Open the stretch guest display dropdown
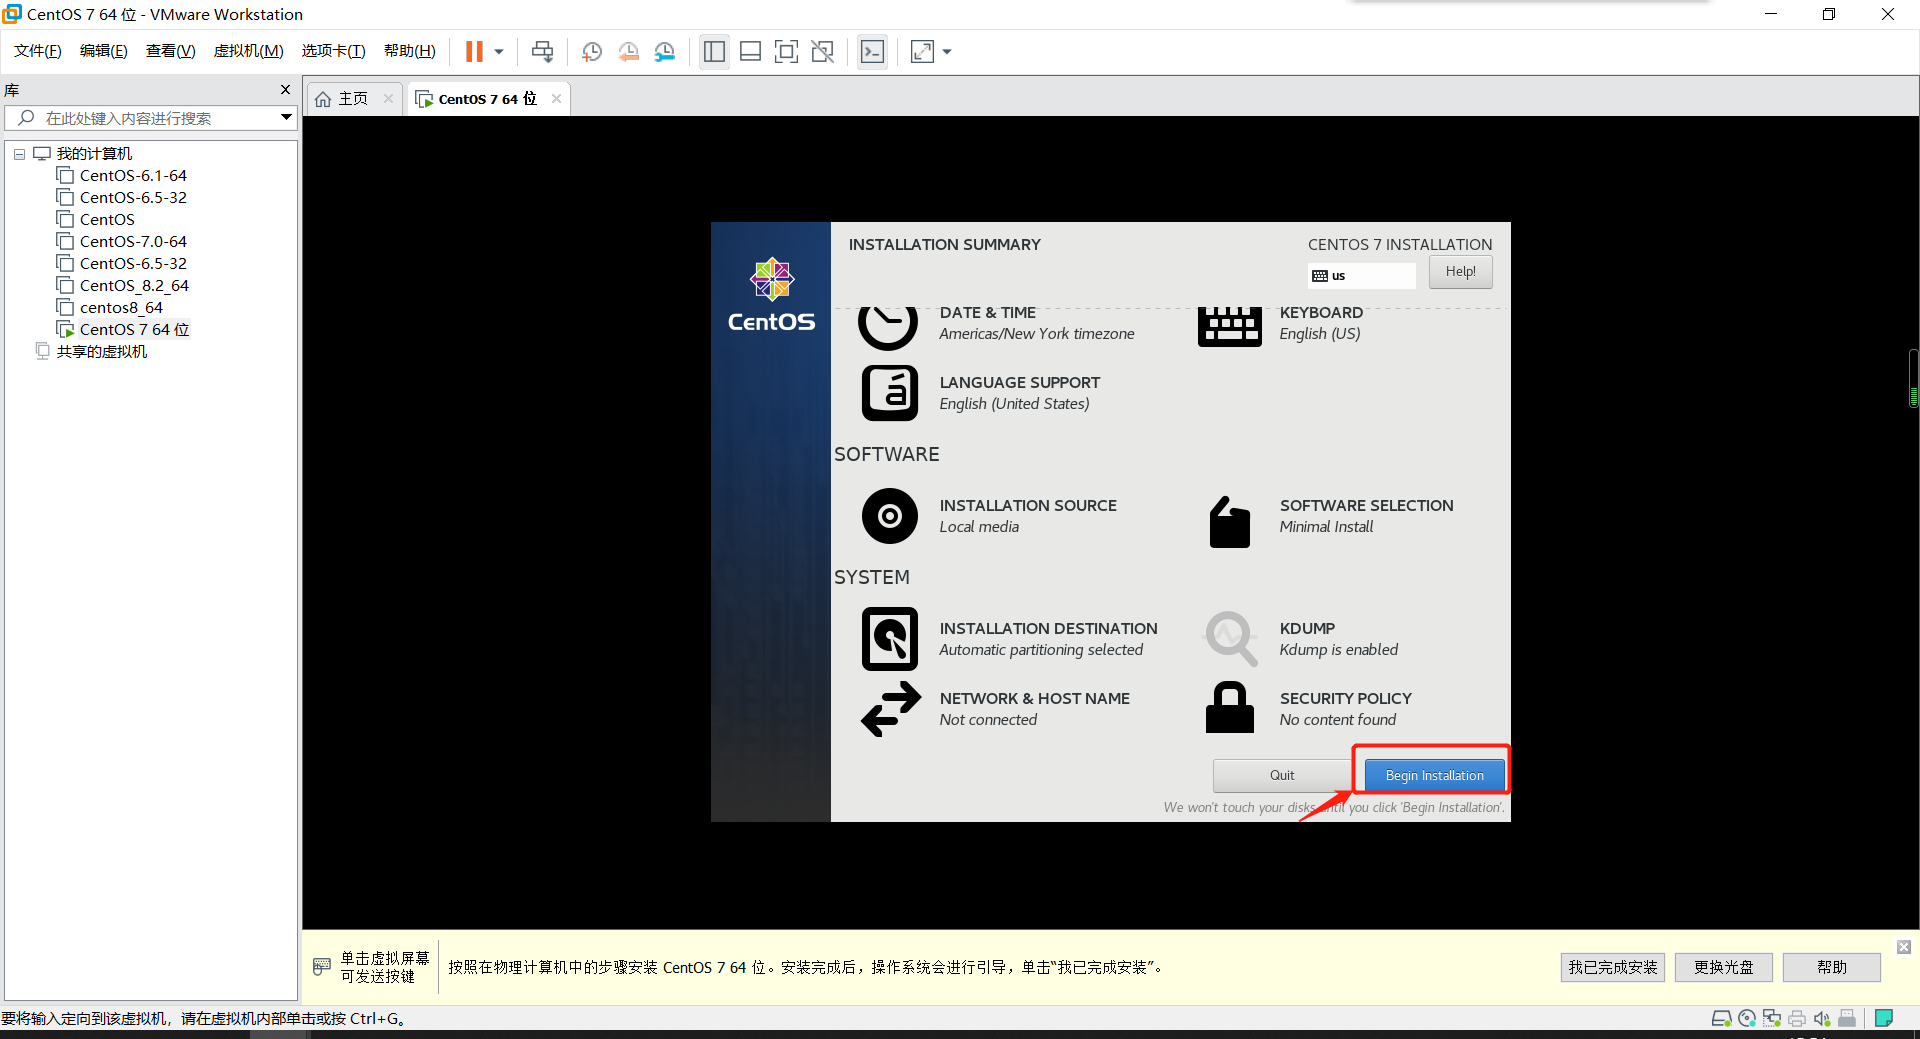The width and height of the screenshot is (1920, 1039). [x=946, y=51]
